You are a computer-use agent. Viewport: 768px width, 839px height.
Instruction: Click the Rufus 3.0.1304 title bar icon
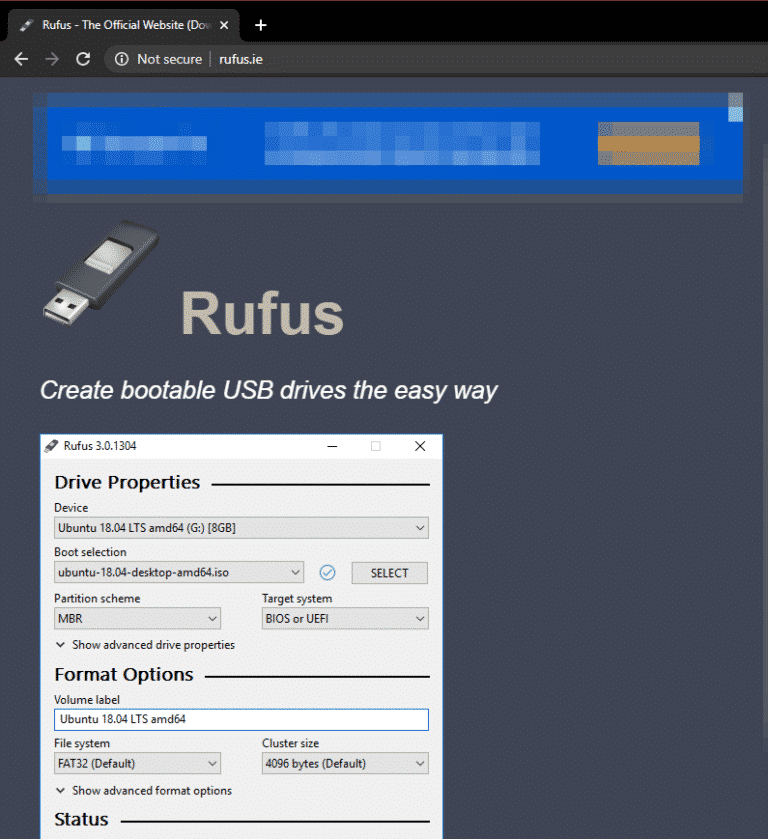(52, 446)
